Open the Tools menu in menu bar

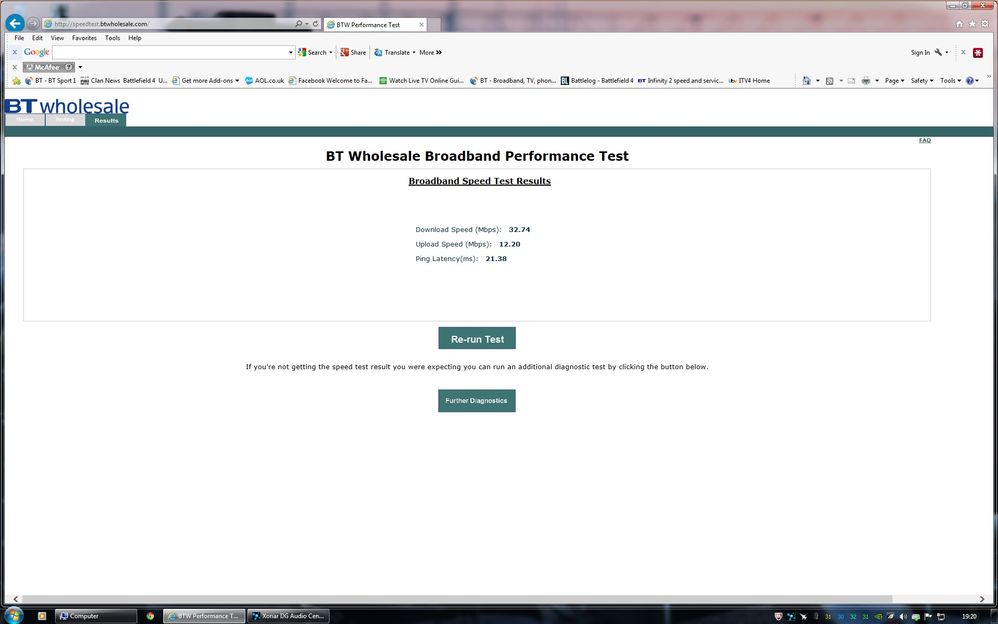coord(113,38)
